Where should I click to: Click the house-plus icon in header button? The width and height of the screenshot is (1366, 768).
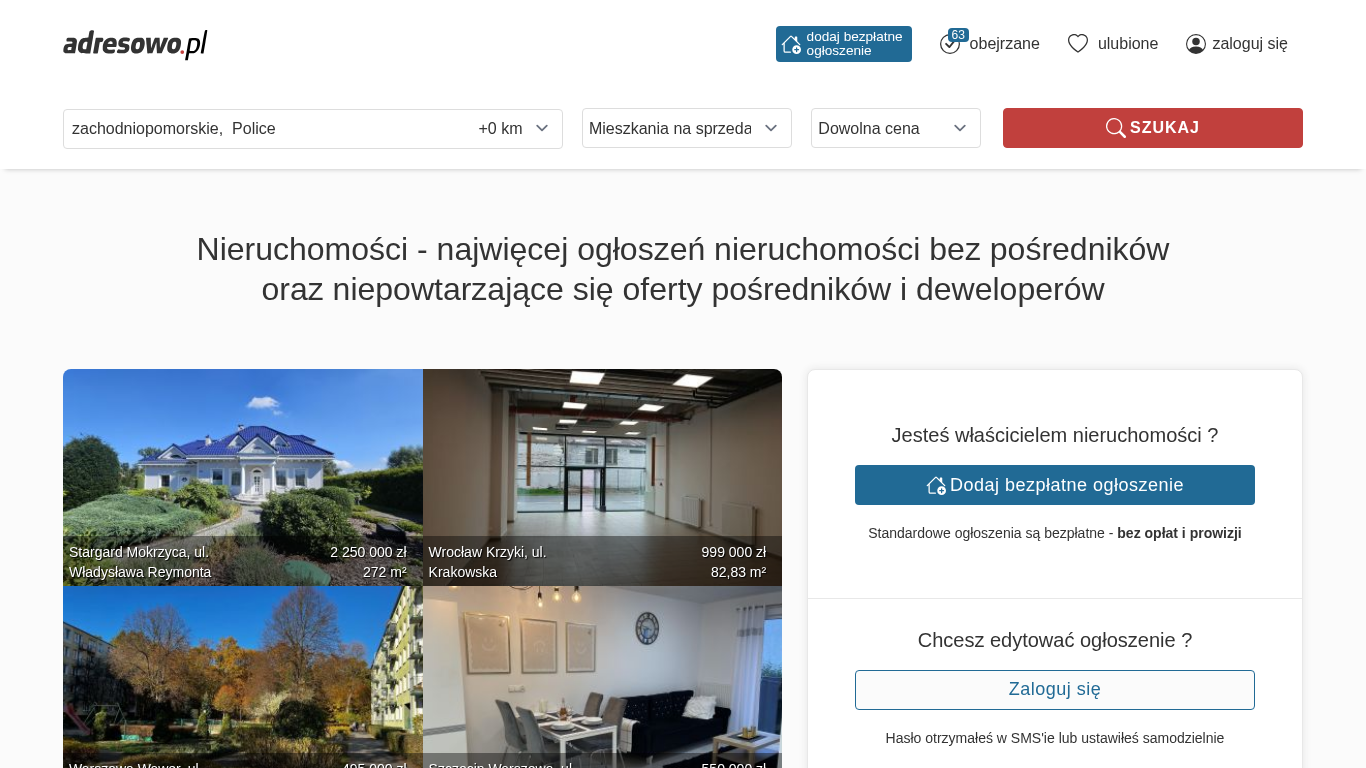(x=791, y=44)
